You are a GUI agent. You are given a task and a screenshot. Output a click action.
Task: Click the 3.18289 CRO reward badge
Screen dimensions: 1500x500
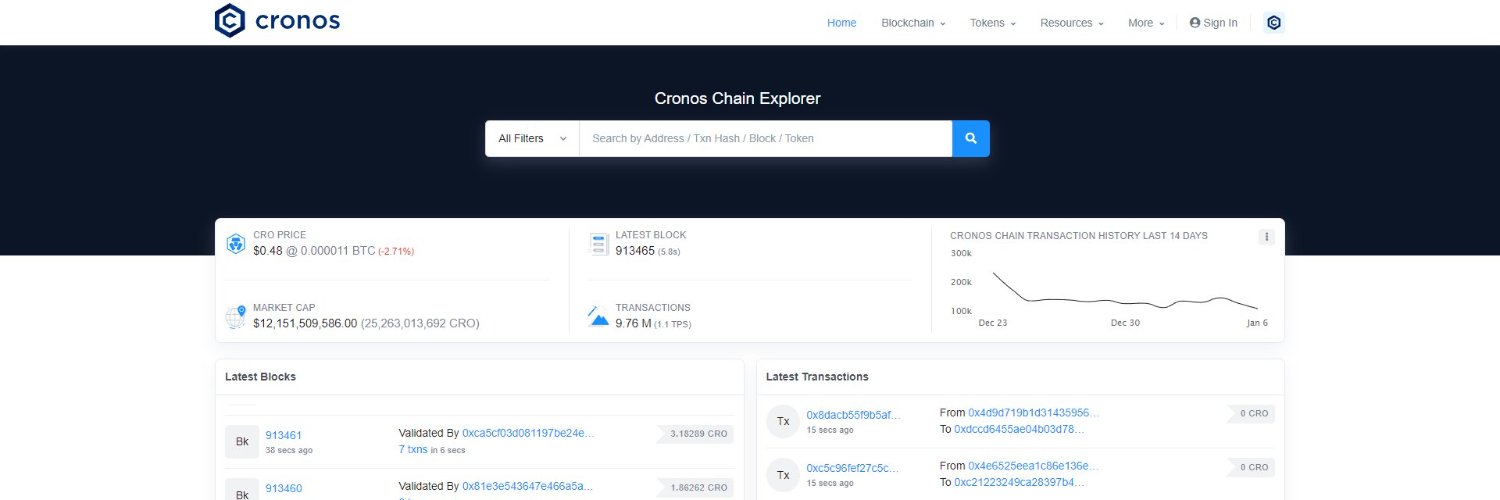pos(695,434)
